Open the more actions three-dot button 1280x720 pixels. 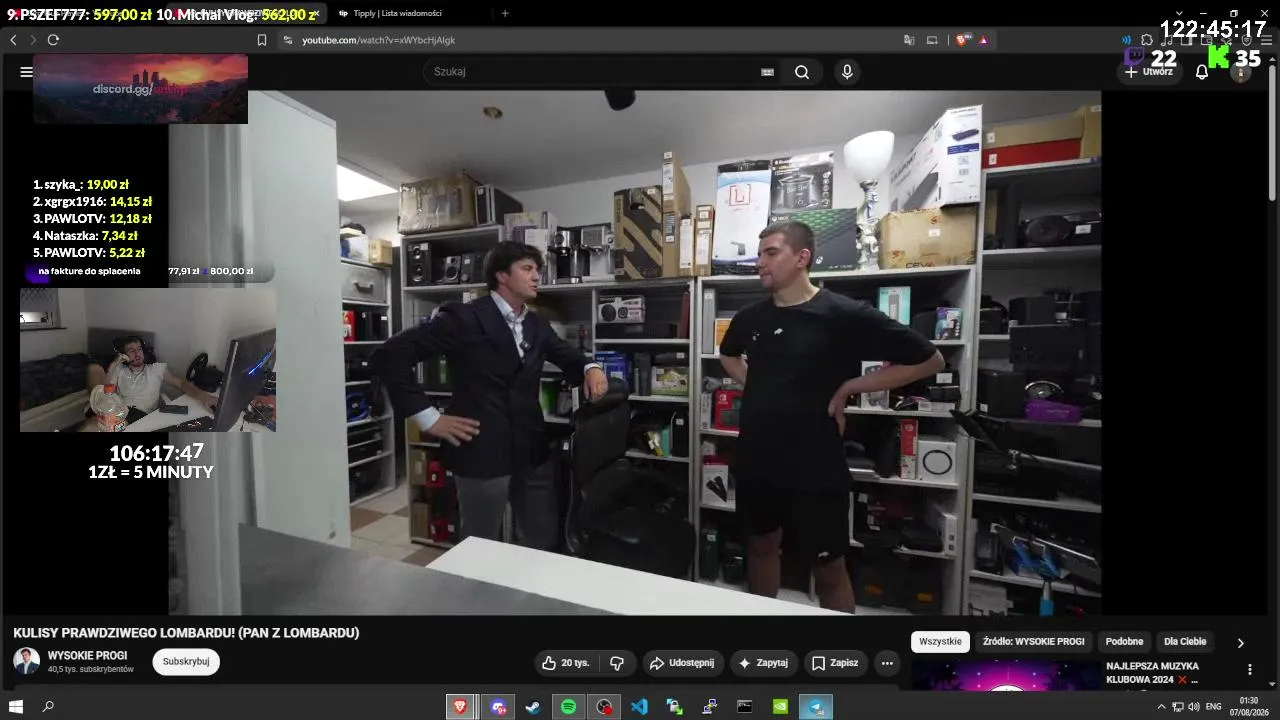tap(887, 663)
